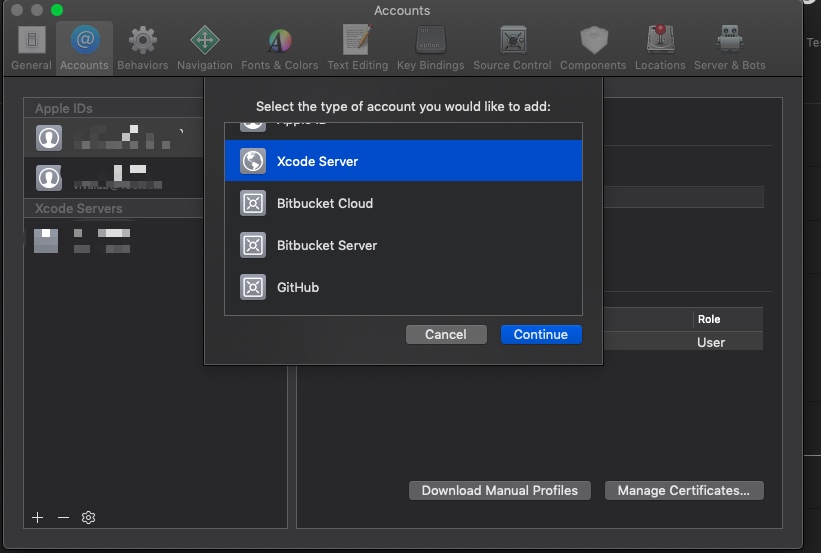Click the Bitbucket Cloud vault icon

click(x=253, y=203)
